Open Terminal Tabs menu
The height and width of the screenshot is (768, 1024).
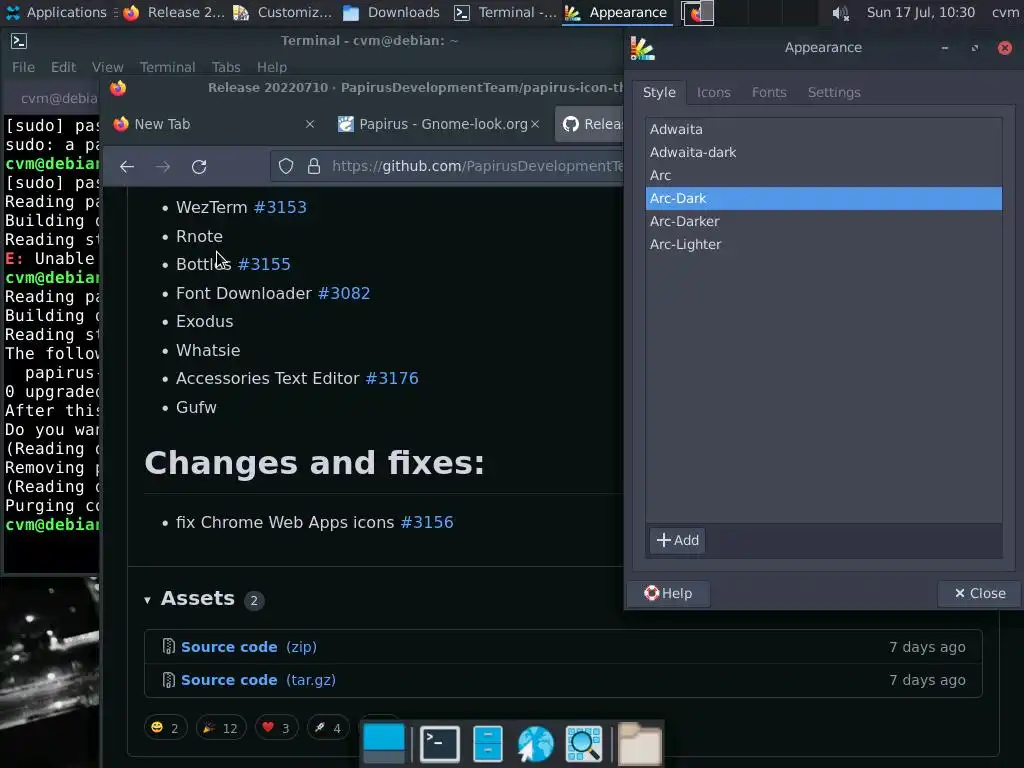tap(226, 67)
